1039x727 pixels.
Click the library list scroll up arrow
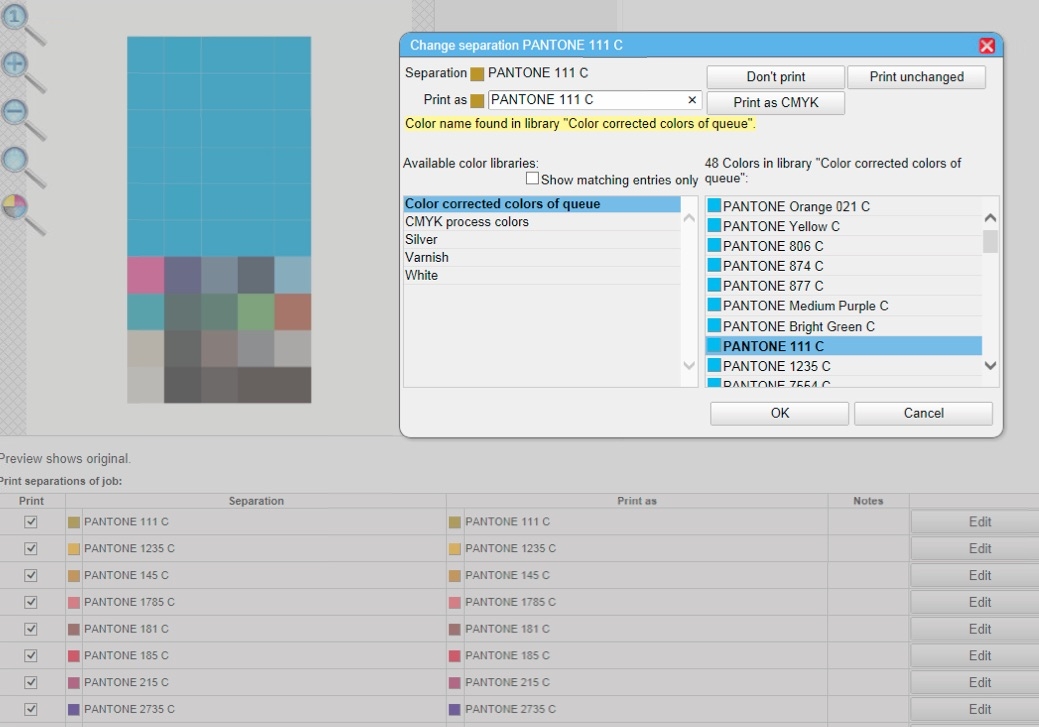click(x=689, y=218)
